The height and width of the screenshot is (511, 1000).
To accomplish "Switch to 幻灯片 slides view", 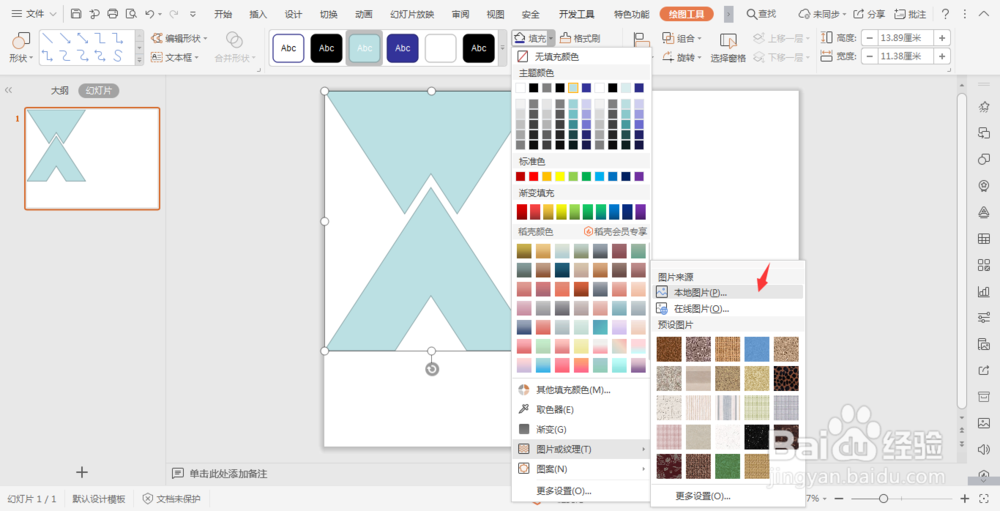I will (x=99, y=91).
